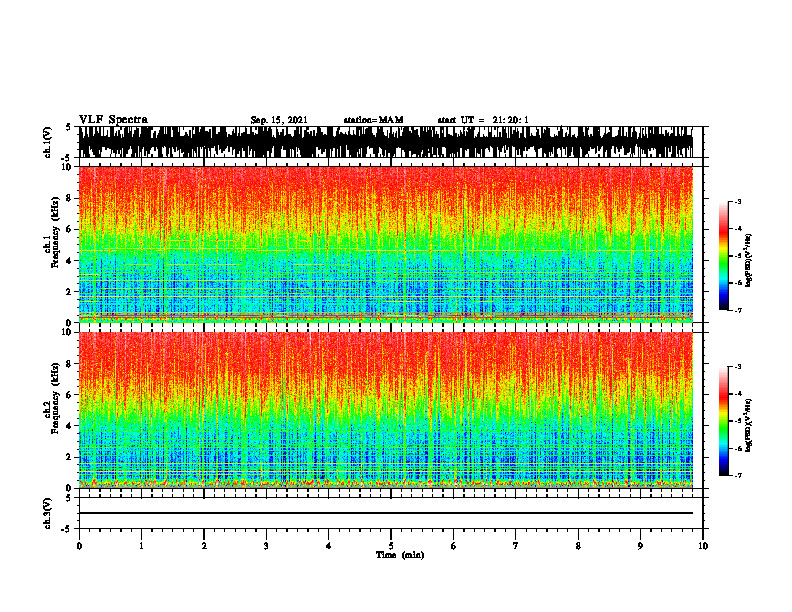Select the ch.2 color bar 'log(PSD)' label
This screenshot has width=792, height=612.
coord(749,425)
